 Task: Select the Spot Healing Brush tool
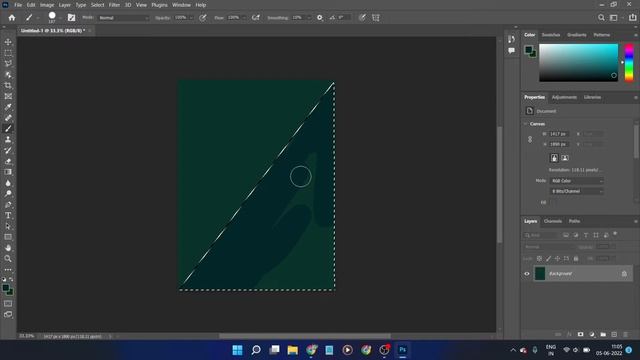pyautogui.click(x=8, y=118)
